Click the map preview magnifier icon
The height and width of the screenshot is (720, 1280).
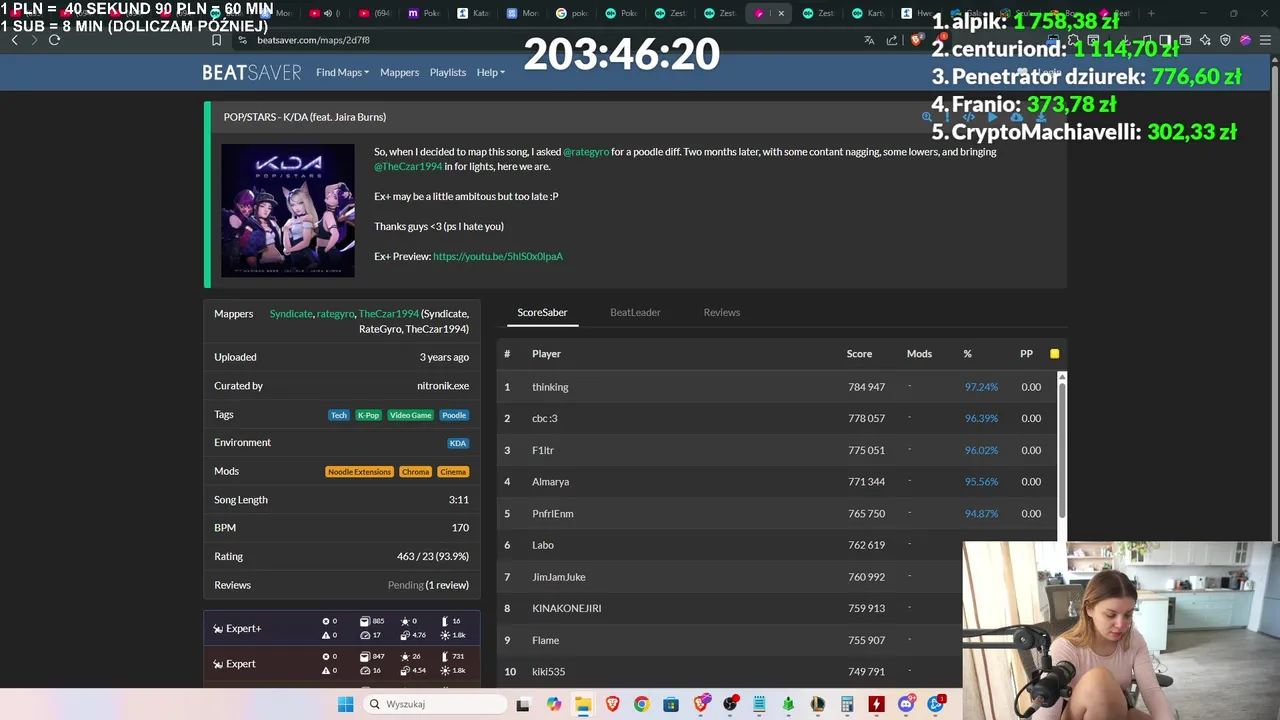(927, 117)
